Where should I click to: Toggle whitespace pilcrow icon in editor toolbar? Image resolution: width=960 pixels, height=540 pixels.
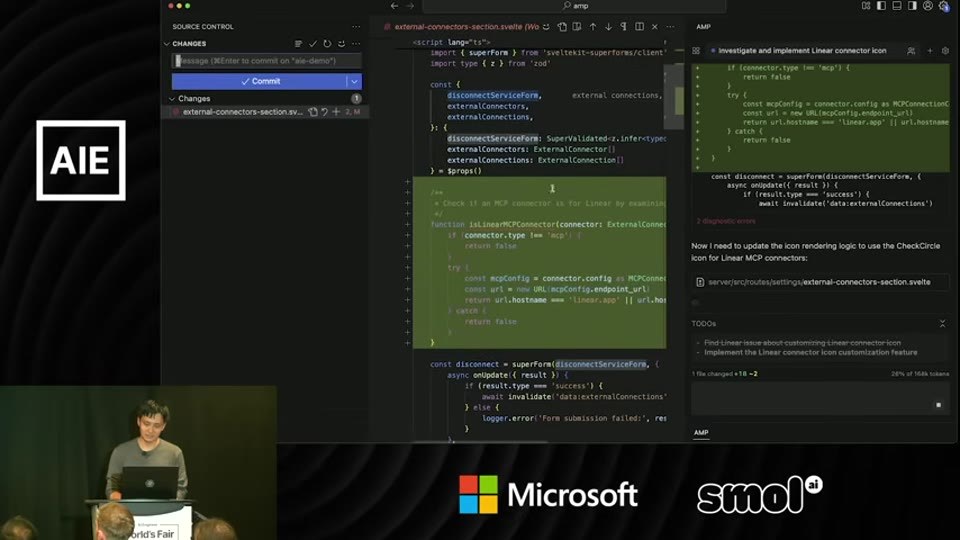click(x=623, y=27)
